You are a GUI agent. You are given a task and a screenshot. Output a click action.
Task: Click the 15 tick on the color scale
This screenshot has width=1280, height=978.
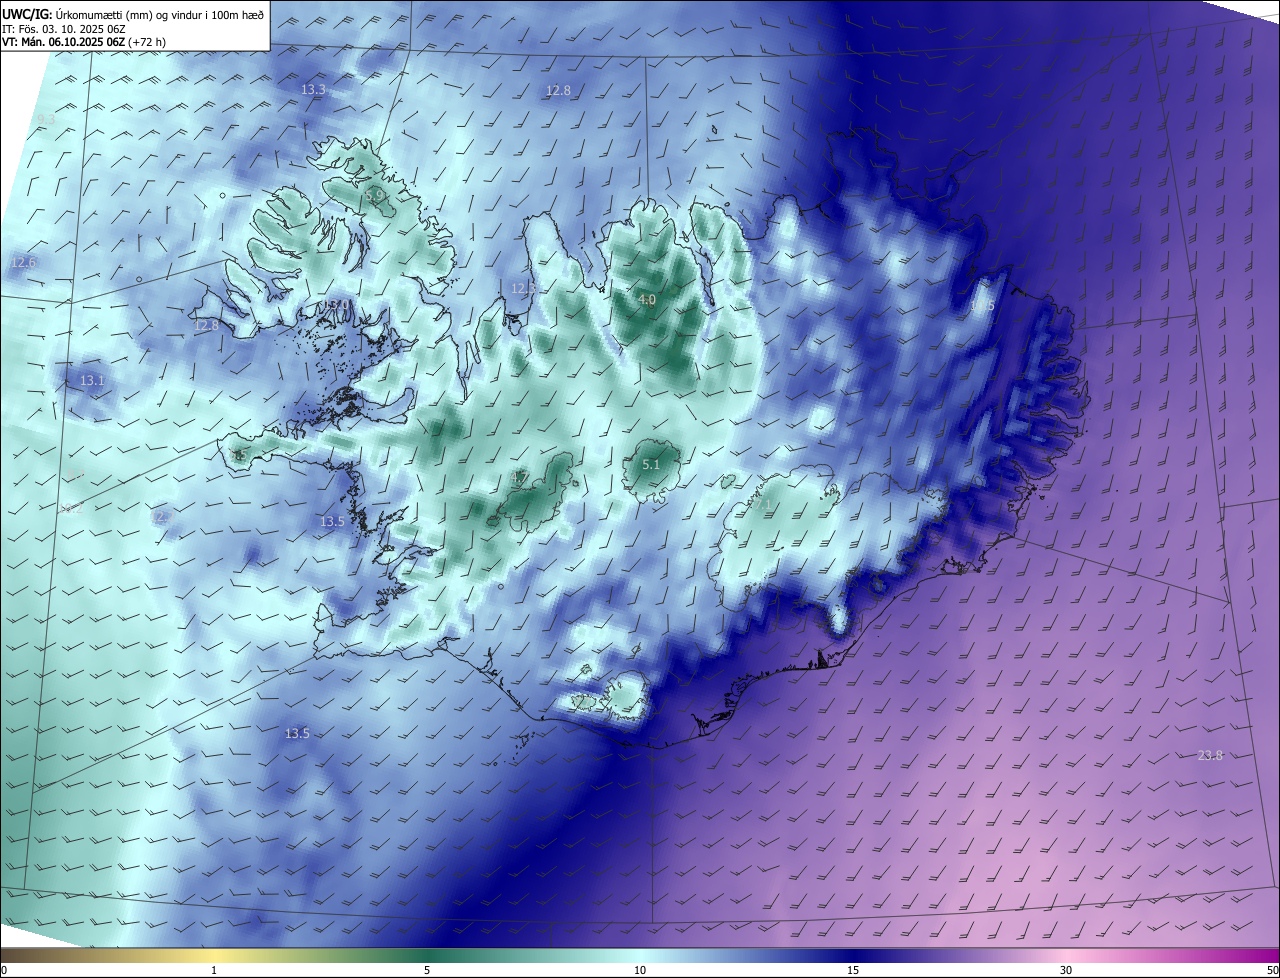(853, 970)
